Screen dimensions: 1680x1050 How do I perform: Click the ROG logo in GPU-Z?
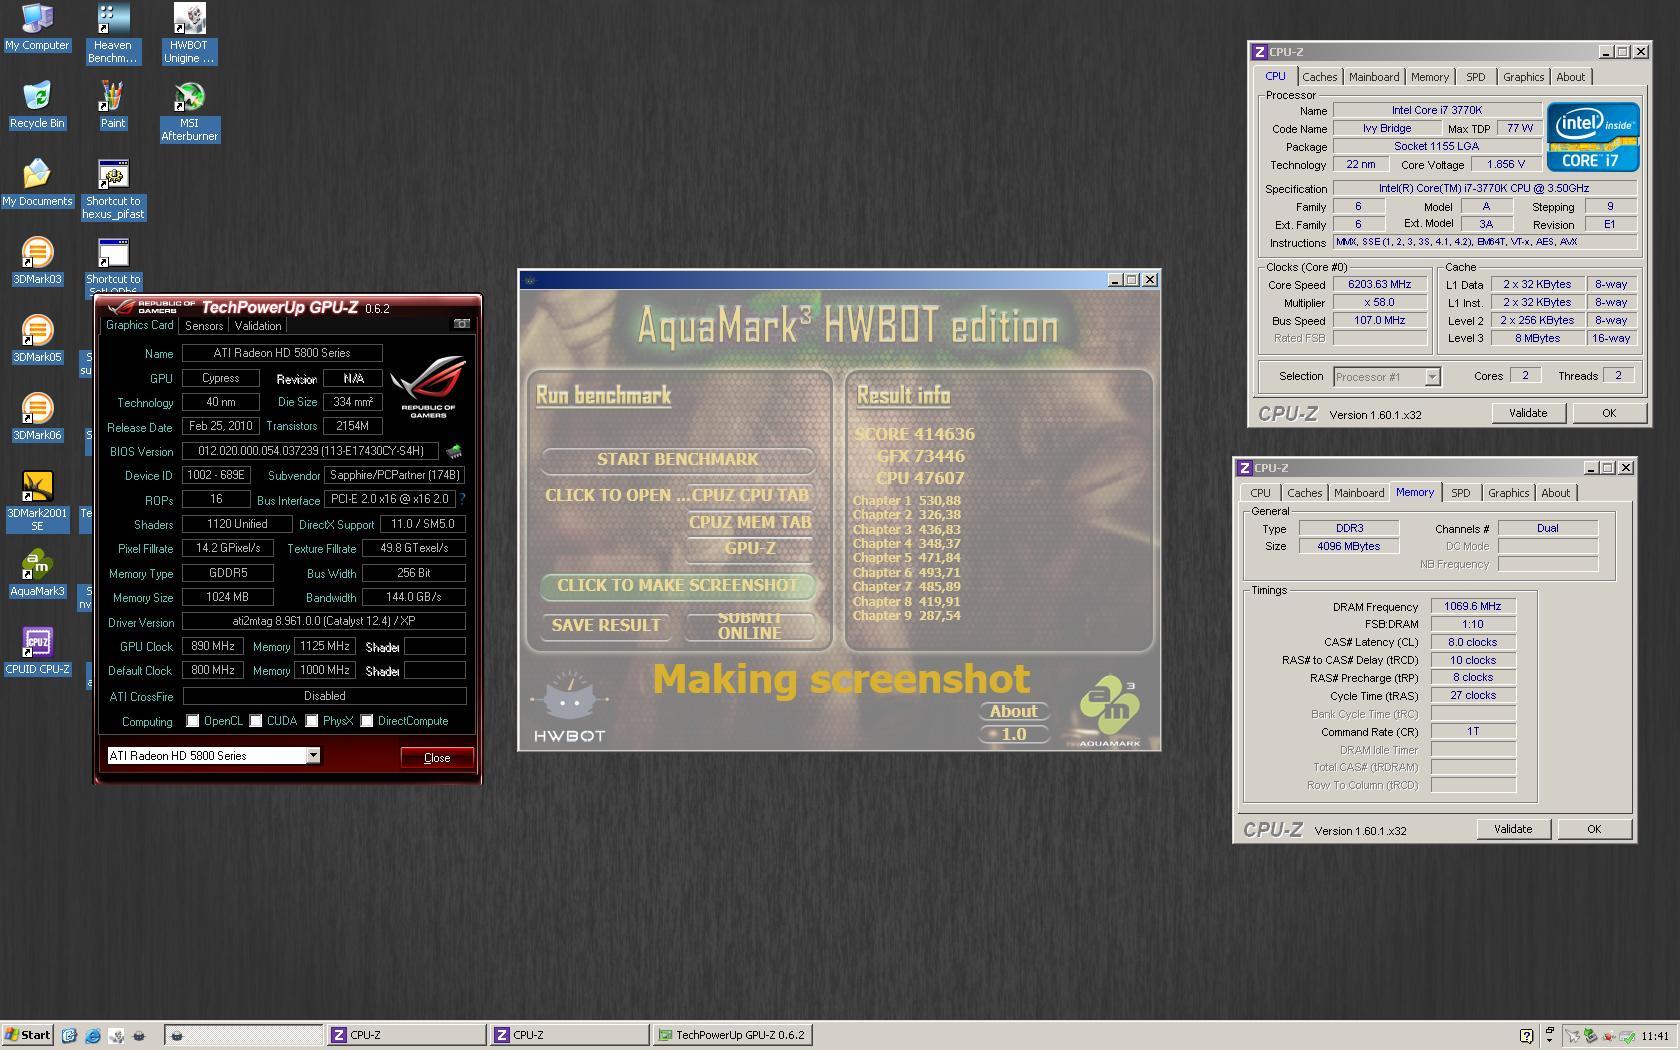pos(428,386)
